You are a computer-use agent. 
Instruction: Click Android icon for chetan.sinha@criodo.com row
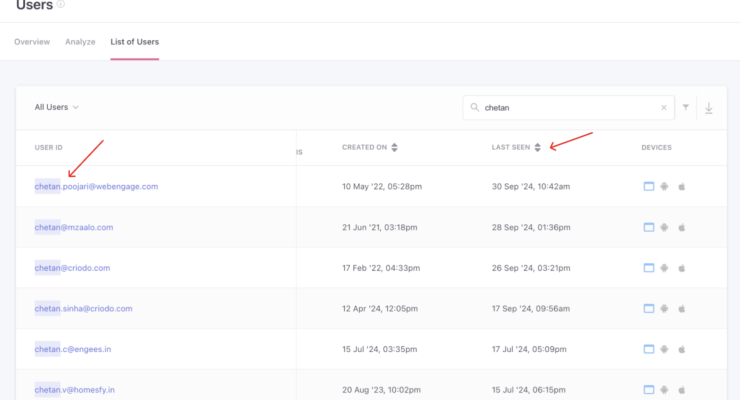point(665,309)
